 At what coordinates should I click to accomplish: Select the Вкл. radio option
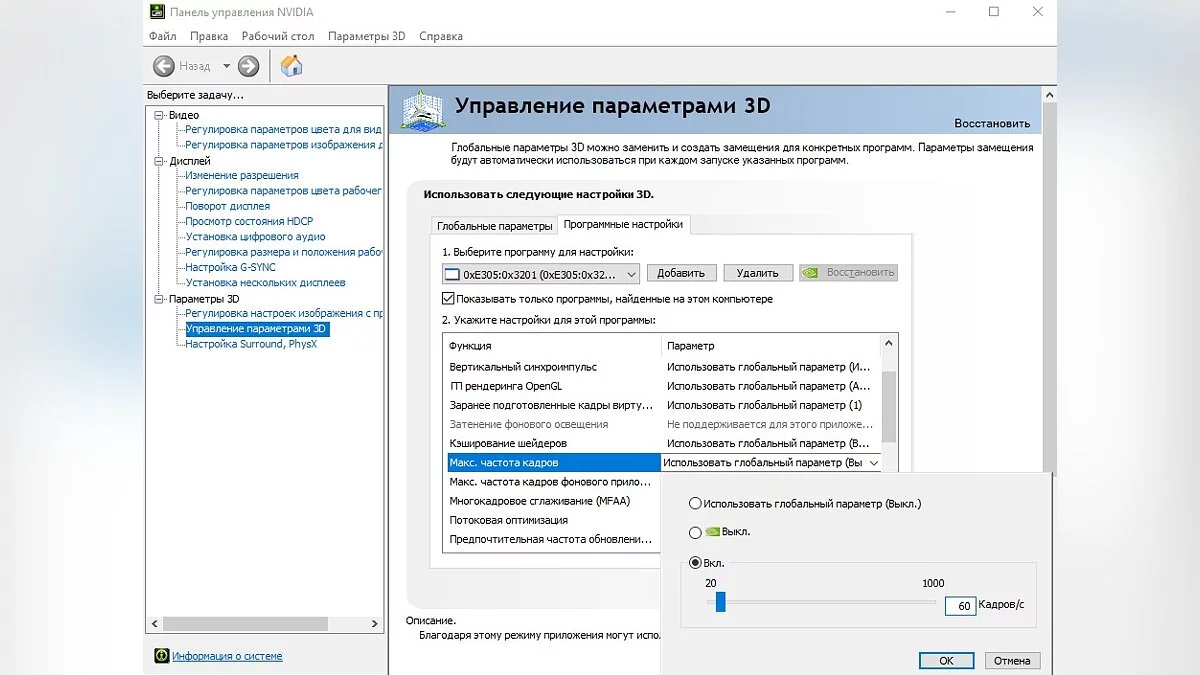pos(695,563)
